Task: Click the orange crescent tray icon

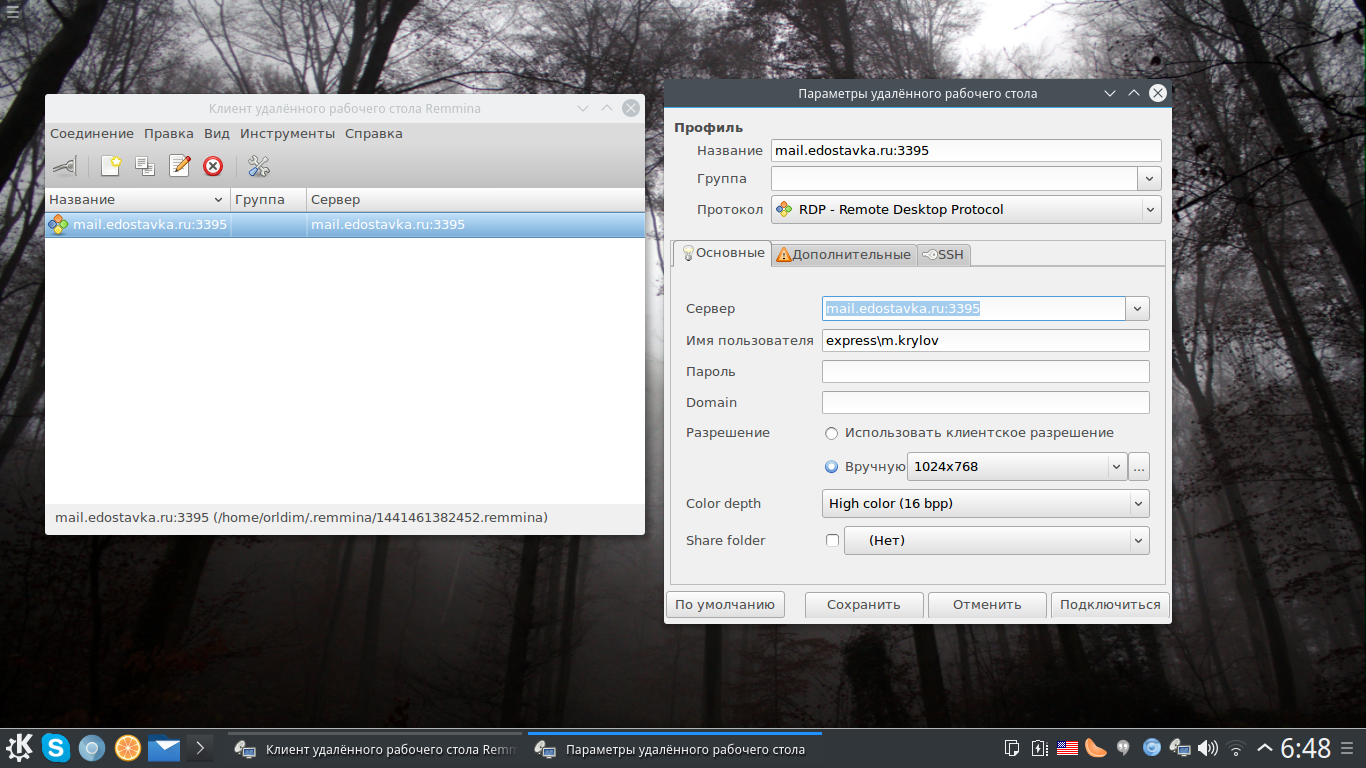Action: 1096,748
